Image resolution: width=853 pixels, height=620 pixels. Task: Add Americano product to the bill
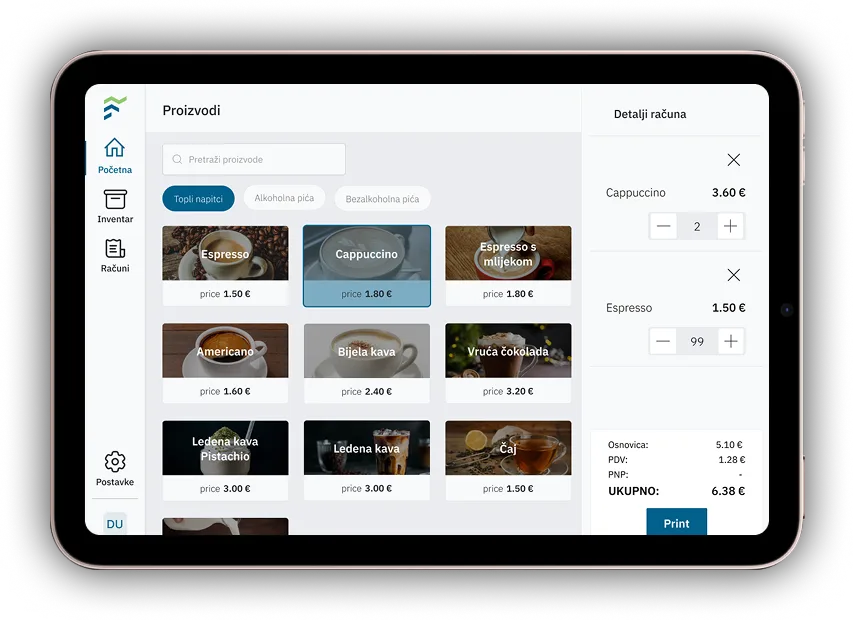coord(225,363)
